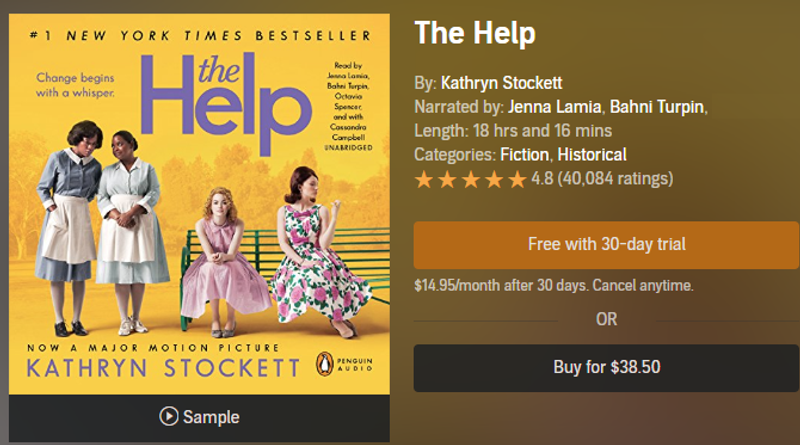Select the third rating star

470,180
